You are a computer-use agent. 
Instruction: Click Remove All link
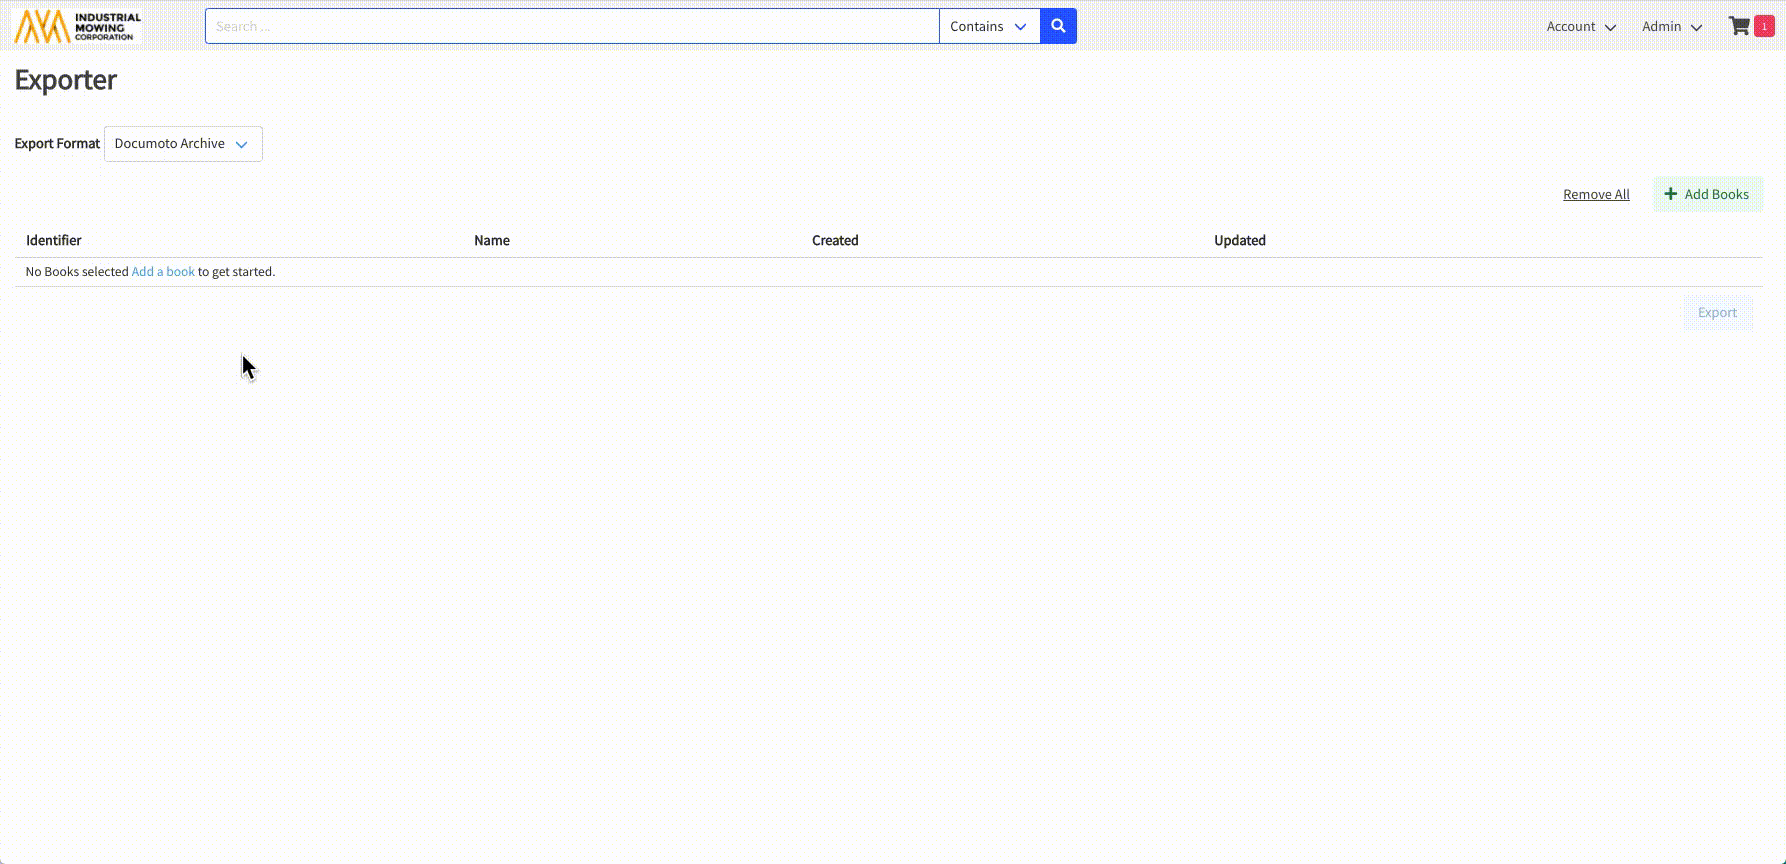pos(1596,195)
